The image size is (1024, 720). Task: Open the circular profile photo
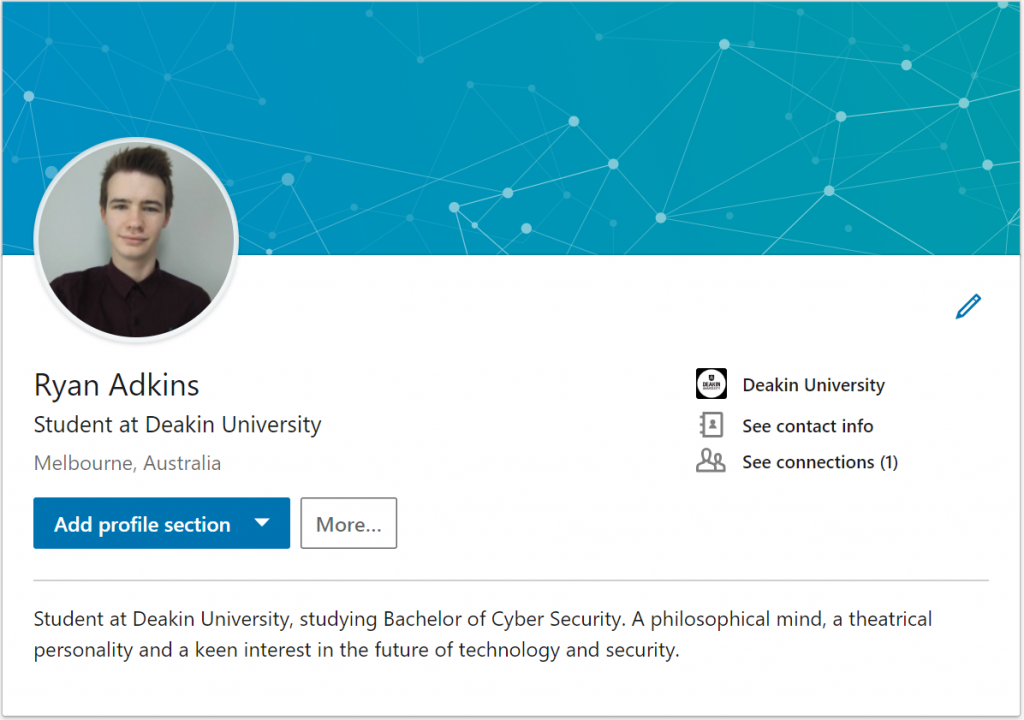click(x=136, y=240)
